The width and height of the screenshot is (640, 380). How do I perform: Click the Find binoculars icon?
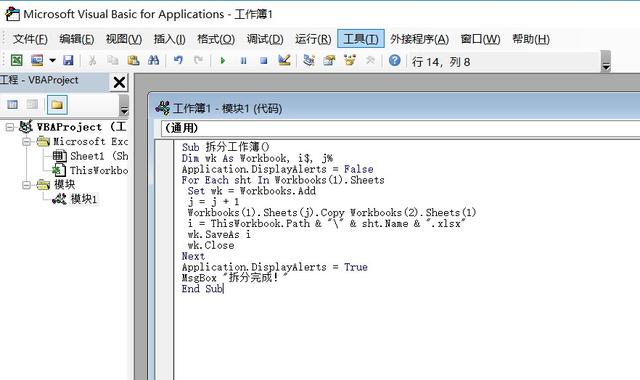153,60
